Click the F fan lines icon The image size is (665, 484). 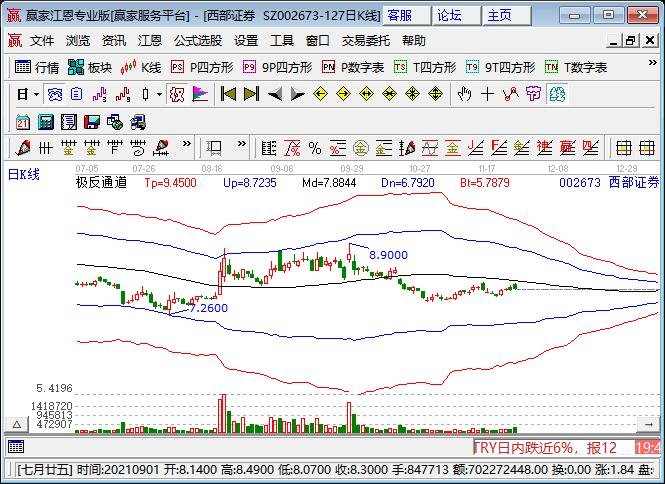point(498,148)
